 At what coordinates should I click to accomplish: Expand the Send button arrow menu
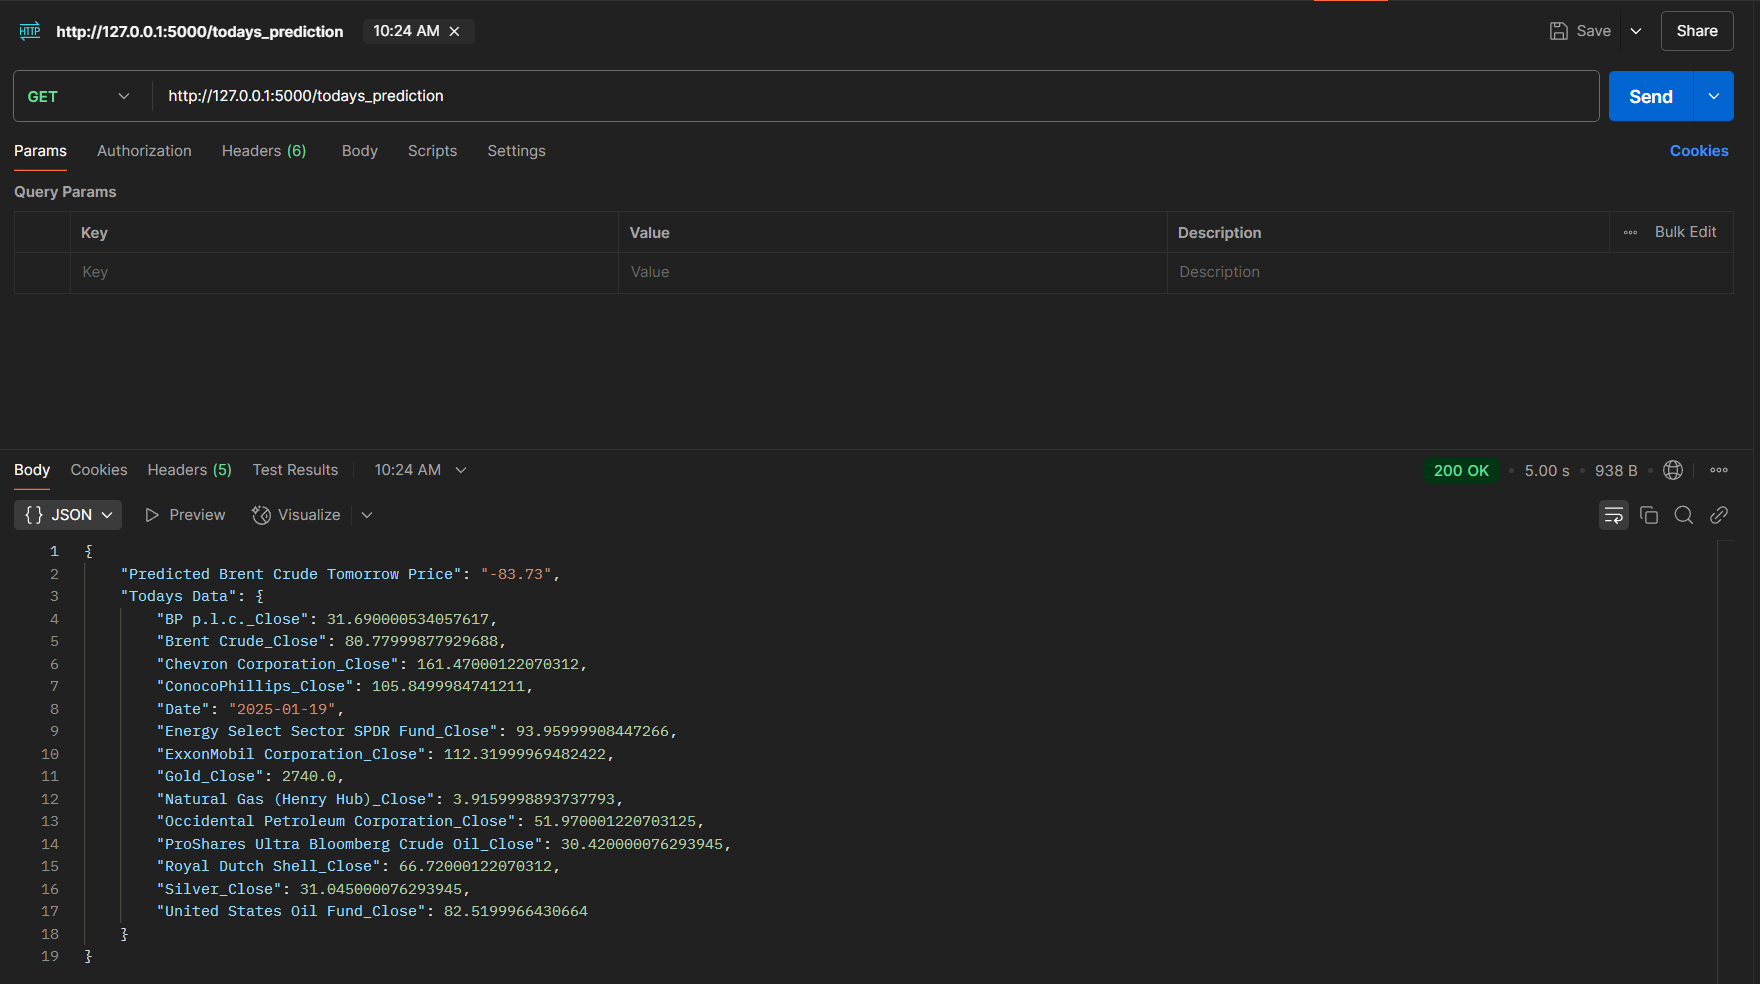click(x=1714, y=96)
